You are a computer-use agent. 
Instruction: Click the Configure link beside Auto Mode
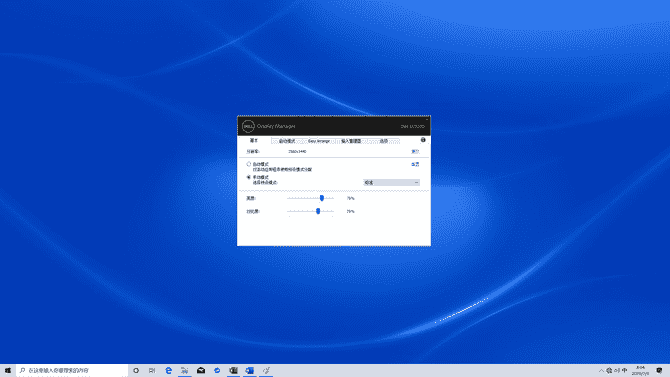pyautogui.click(x=415, y=164)
